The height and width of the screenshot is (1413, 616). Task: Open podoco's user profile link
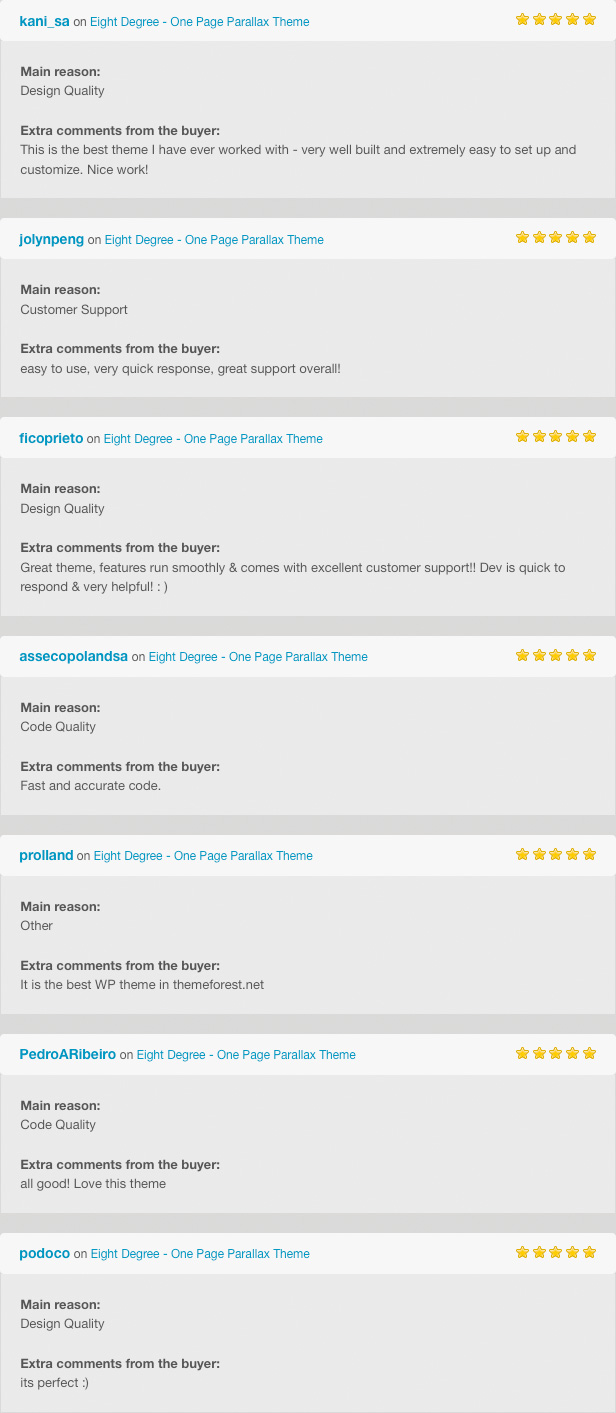point(44,1253)
